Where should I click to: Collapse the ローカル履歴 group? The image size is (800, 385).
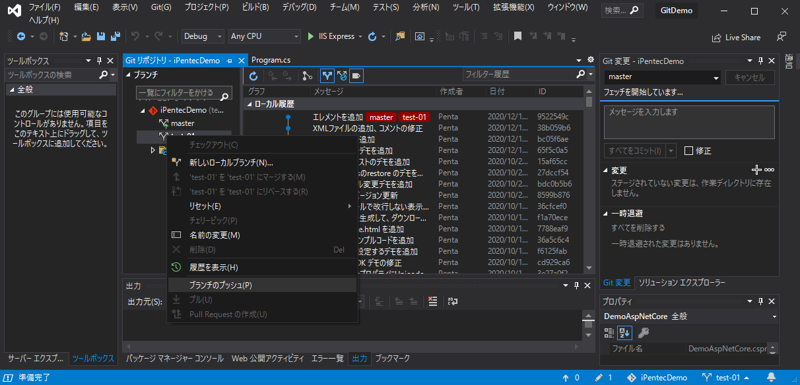[x=249, y=104]
